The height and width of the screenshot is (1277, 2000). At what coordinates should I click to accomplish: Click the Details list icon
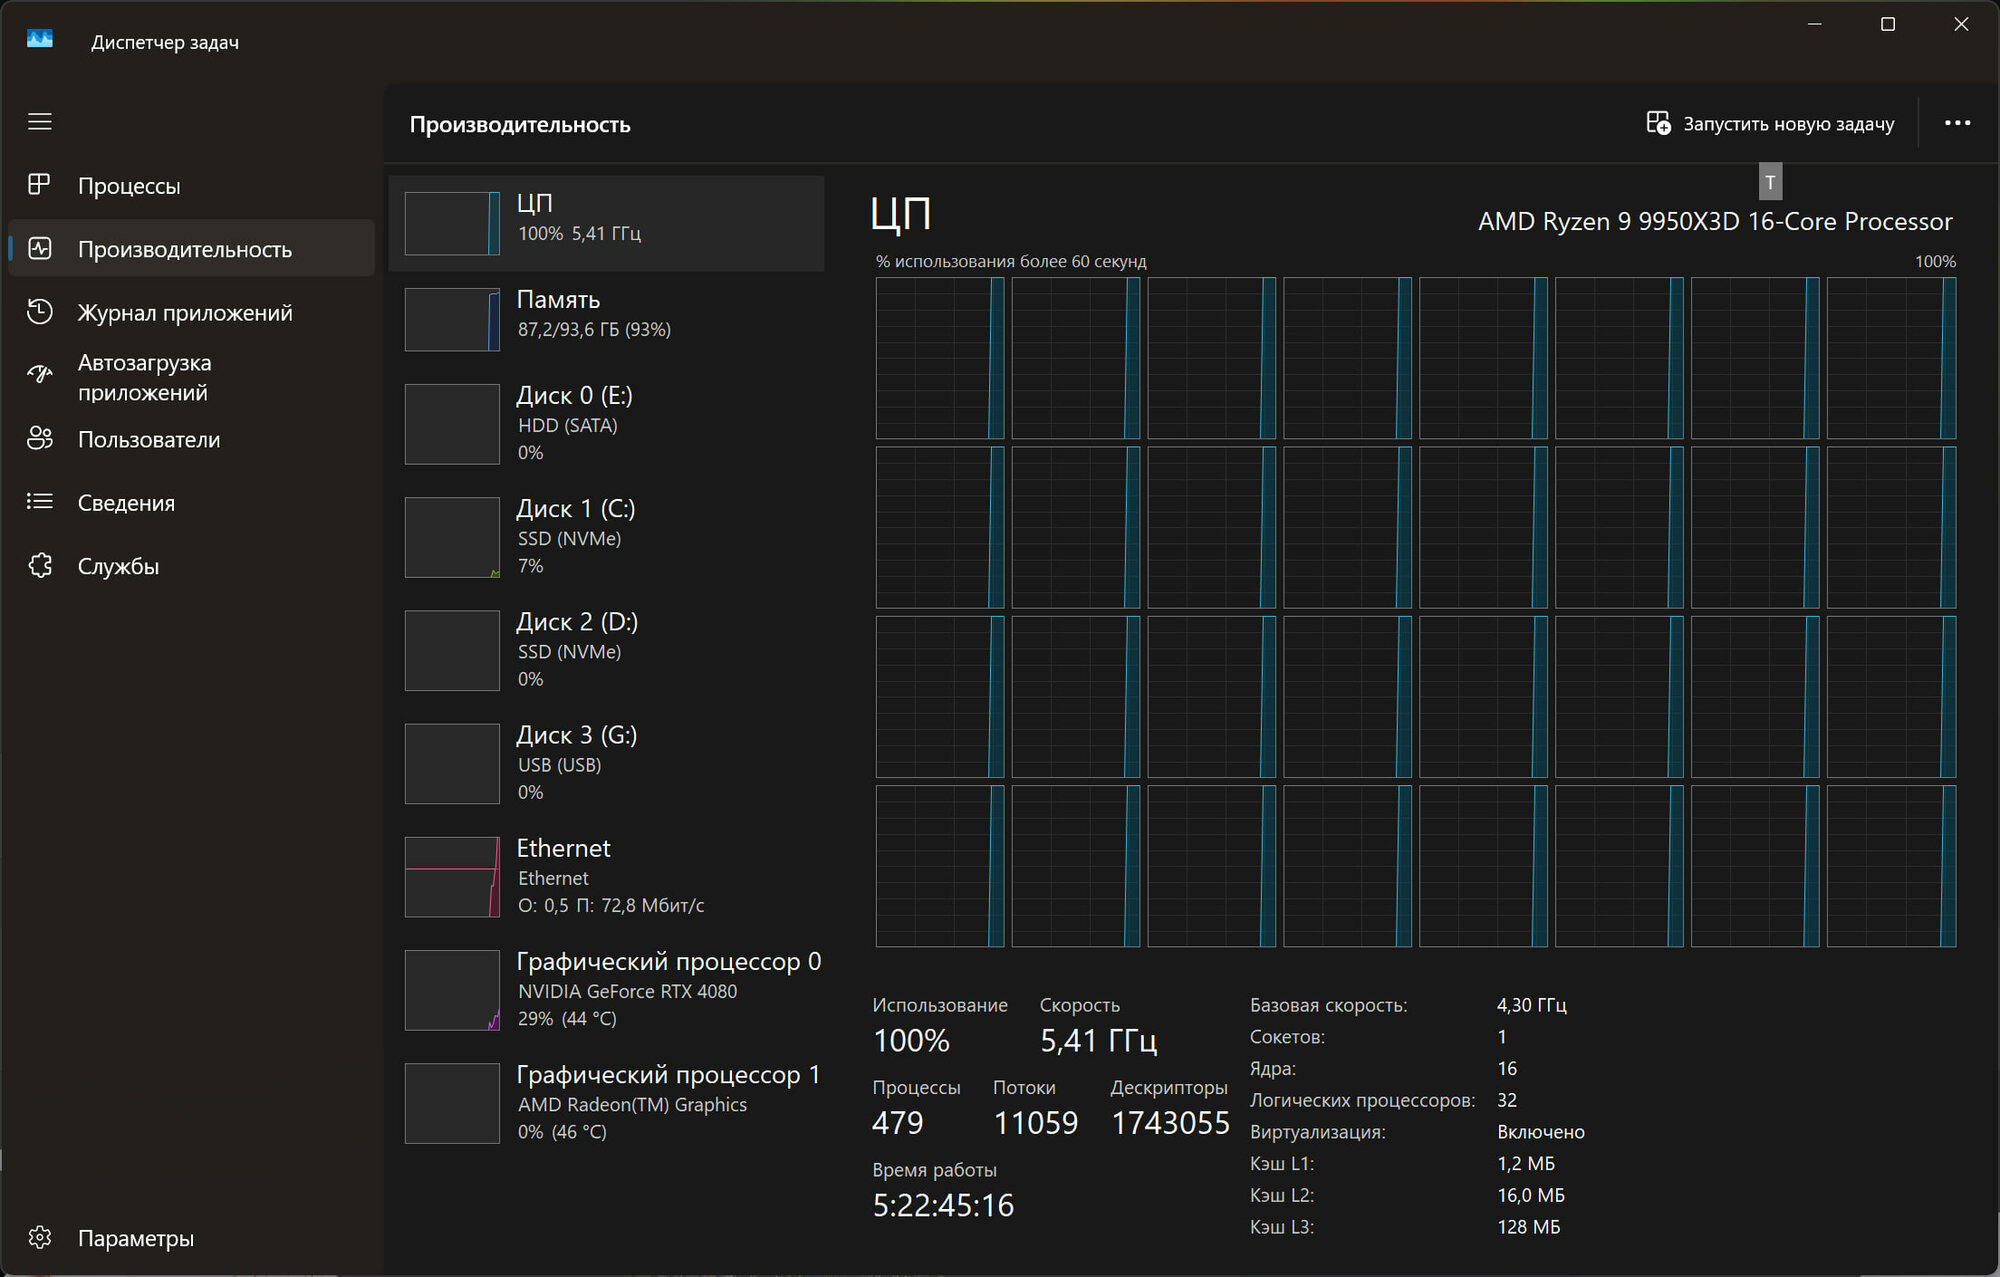(40, 502)
